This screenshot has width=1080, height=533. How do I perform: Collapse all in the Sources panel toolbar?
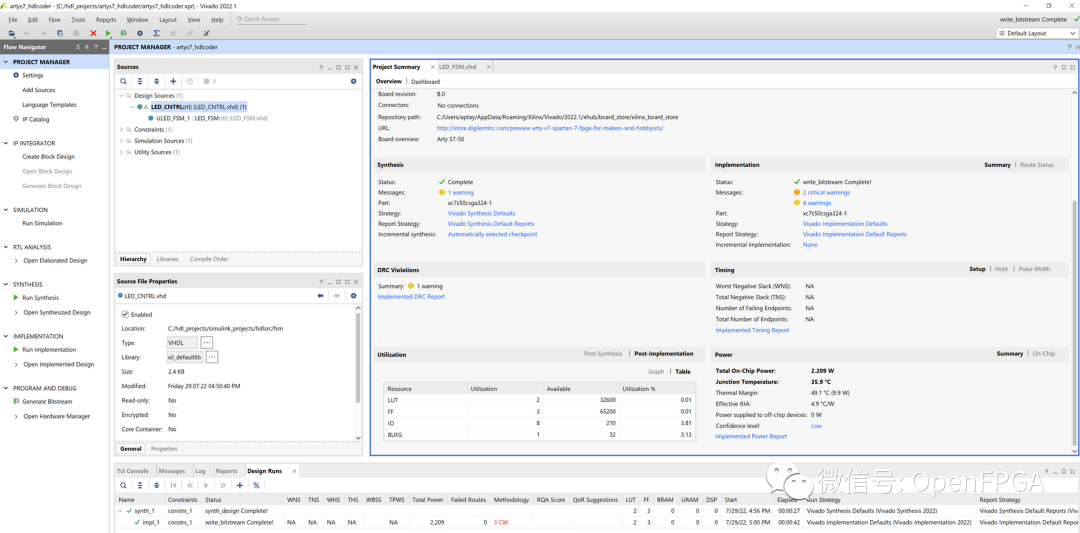[139, 81]
